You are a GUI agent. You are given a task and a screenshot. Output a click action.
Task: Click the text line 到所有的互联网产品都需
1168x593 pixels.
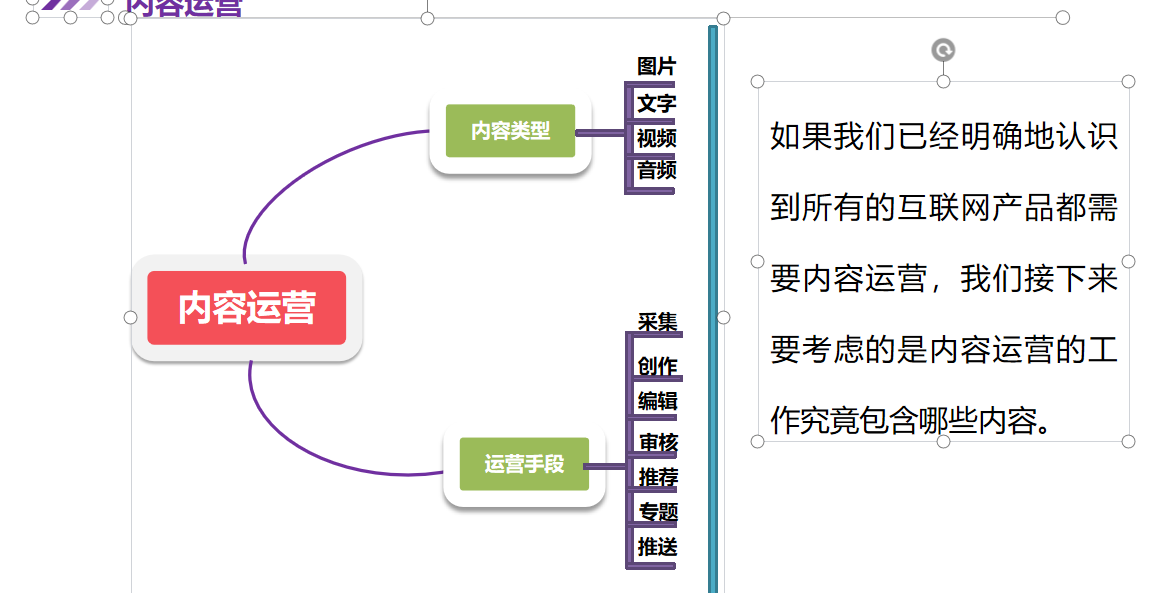point(944,208)
